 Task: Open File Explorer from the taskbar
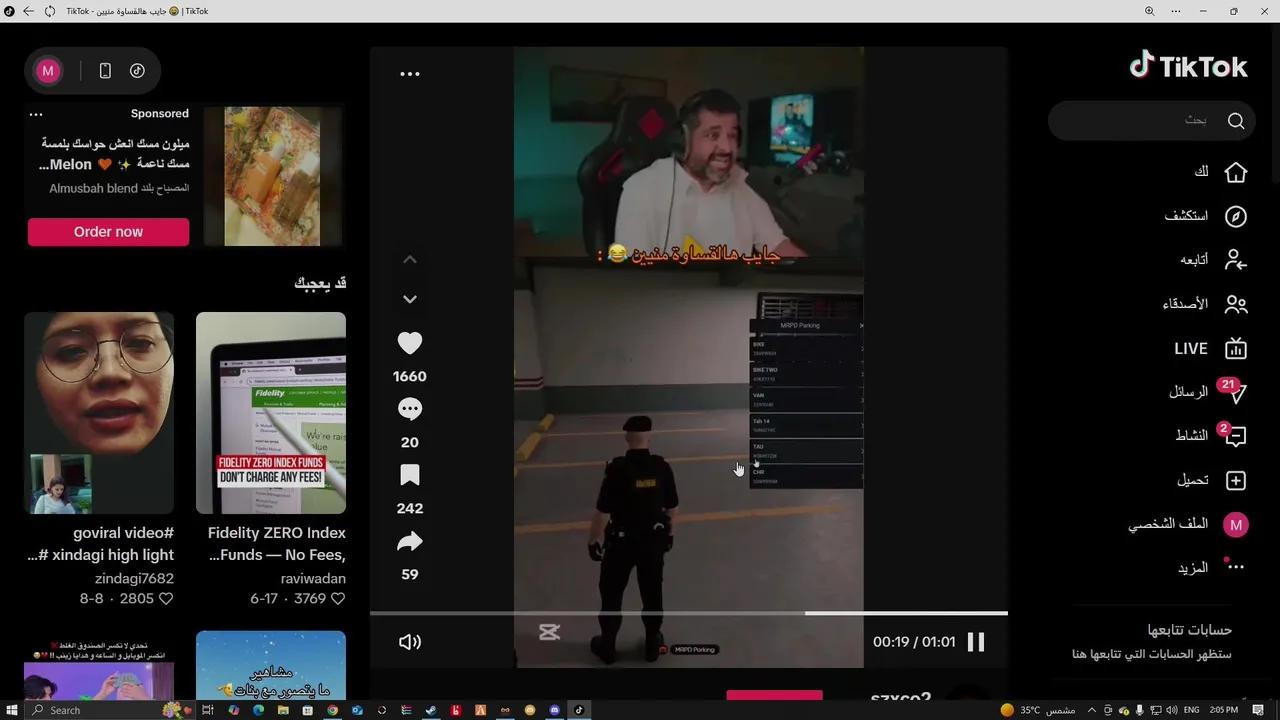point(283,710)
